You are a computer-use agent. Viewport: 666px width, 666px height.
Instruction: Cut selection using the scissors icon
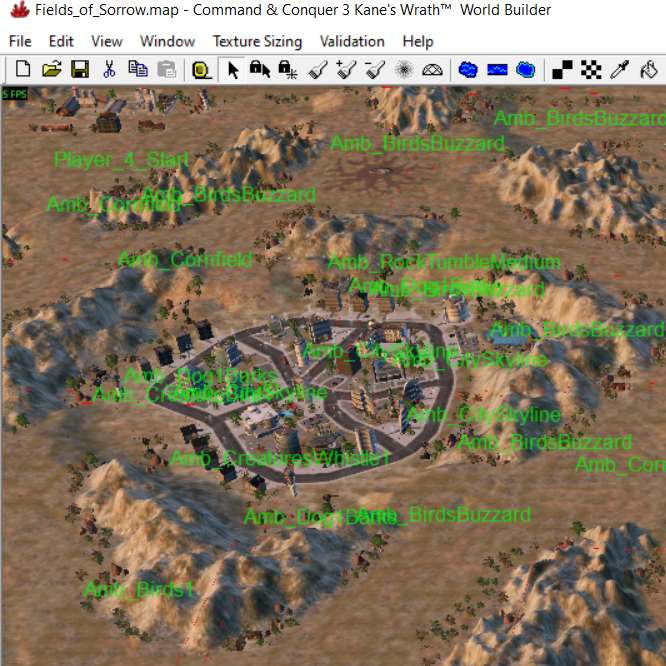click(x=109, y=69)
